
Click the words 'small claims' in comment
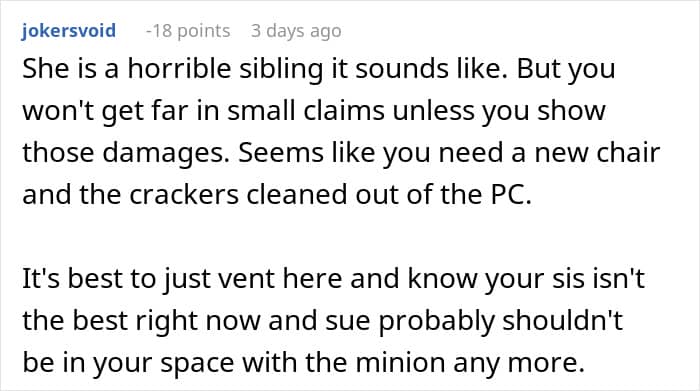click(306, 110)
